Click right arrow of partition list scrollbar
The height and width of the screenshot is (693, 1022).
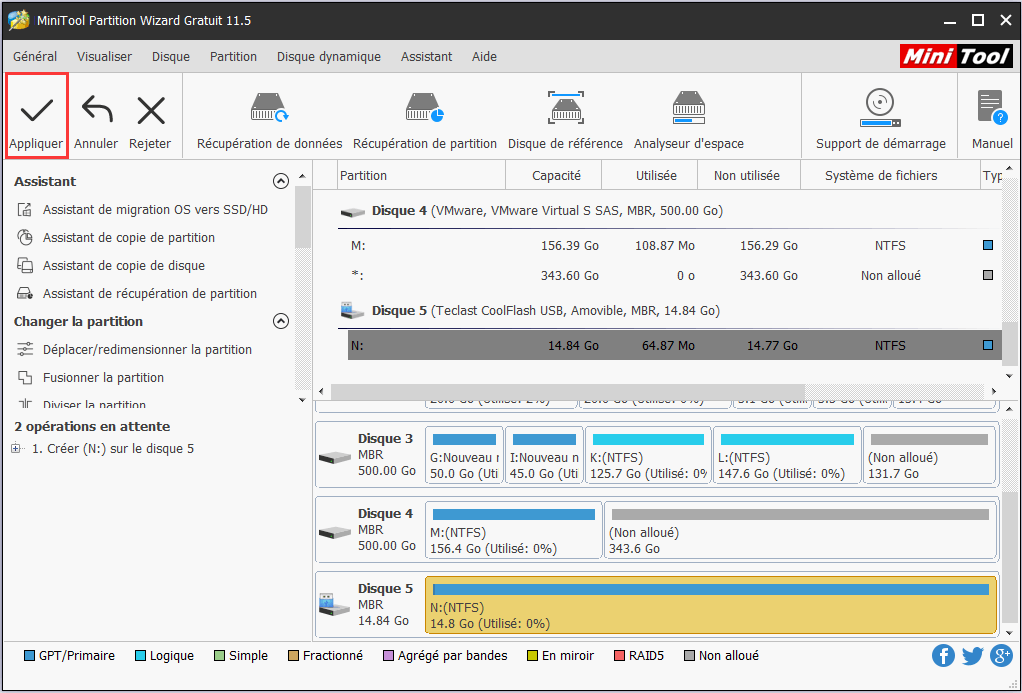994,391
